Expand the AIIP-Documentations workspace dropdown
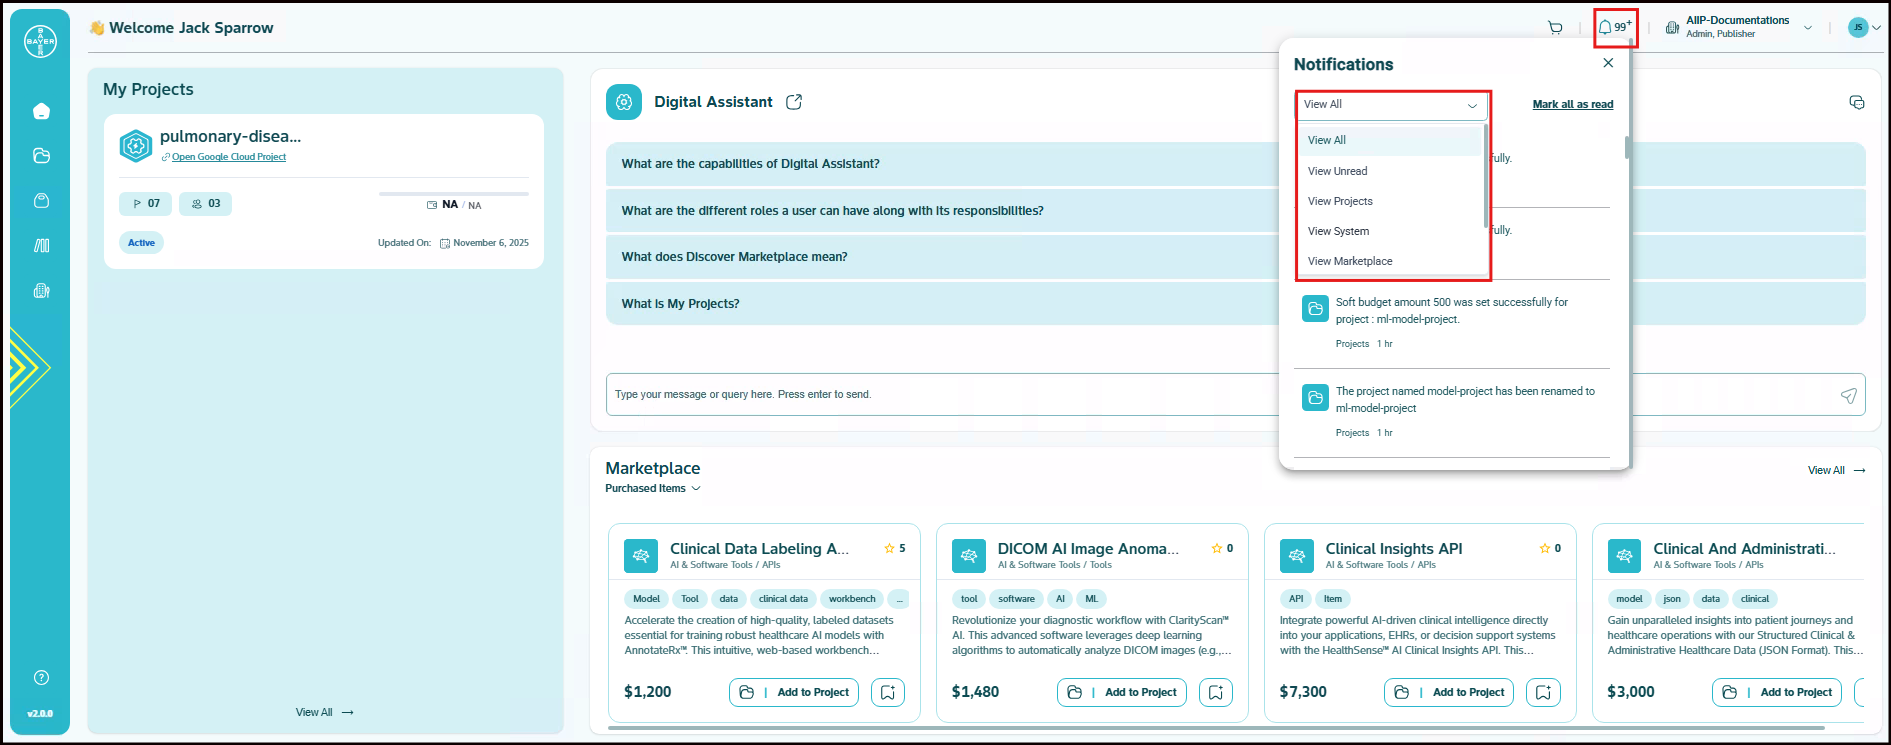 (x=1807, y=28)
